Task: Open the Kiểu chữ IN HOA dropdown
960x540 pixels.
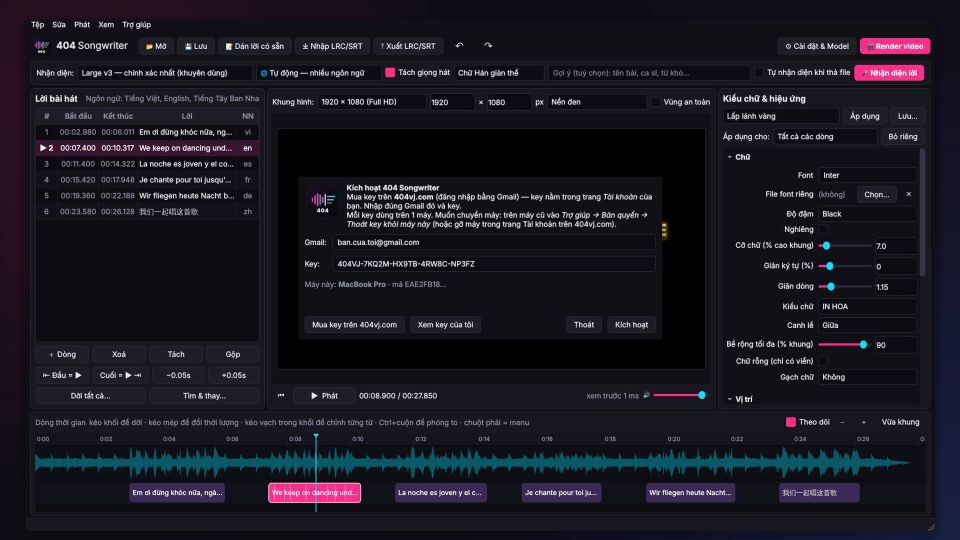Action: (868, 306)
